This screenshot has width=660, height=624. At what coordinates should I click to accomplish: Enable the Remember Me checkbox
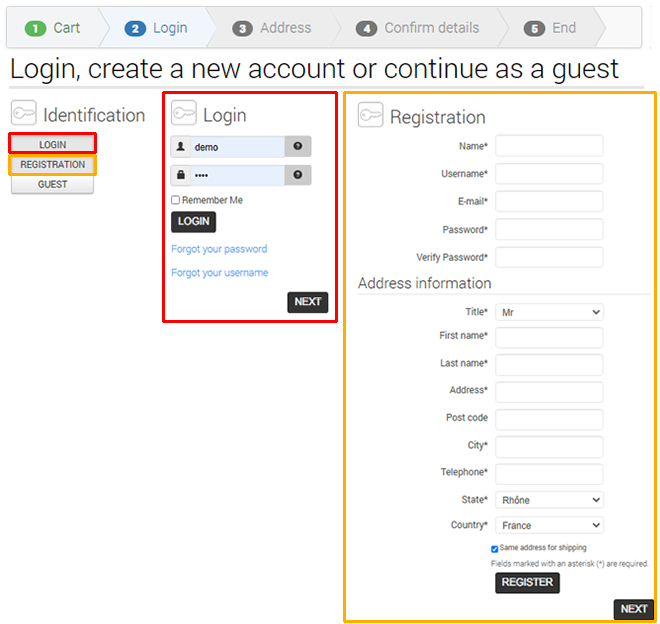click(x=176, y=200)
